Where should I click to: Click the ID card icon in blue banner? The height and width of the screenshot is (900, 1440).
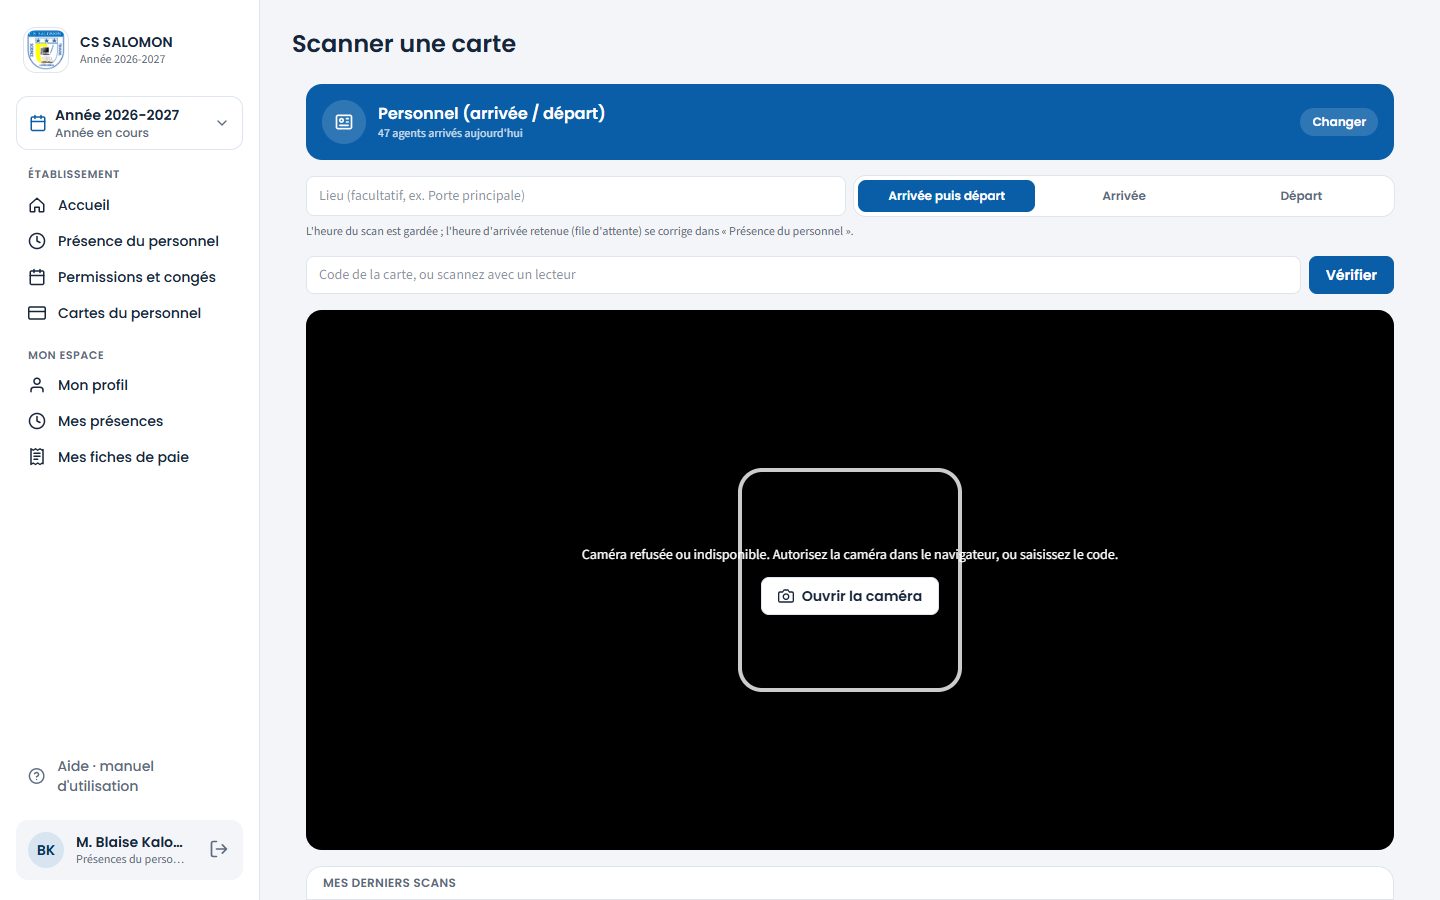tap(344, 122)
